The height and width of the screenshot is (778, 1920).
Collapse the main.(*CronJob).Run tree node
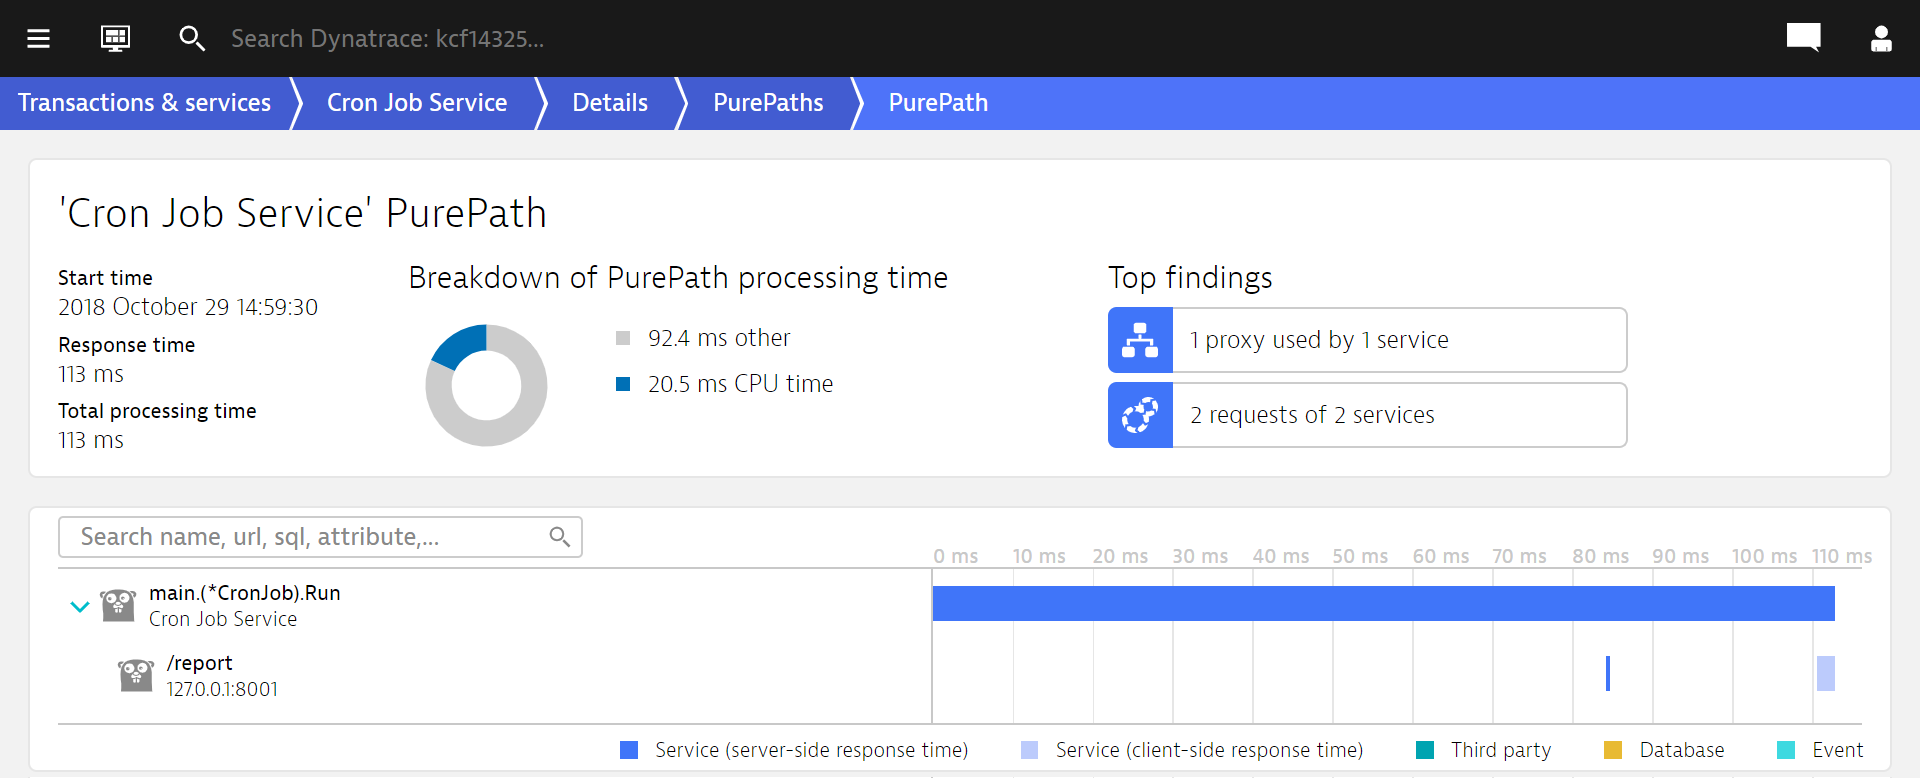(x=80, y=606)
